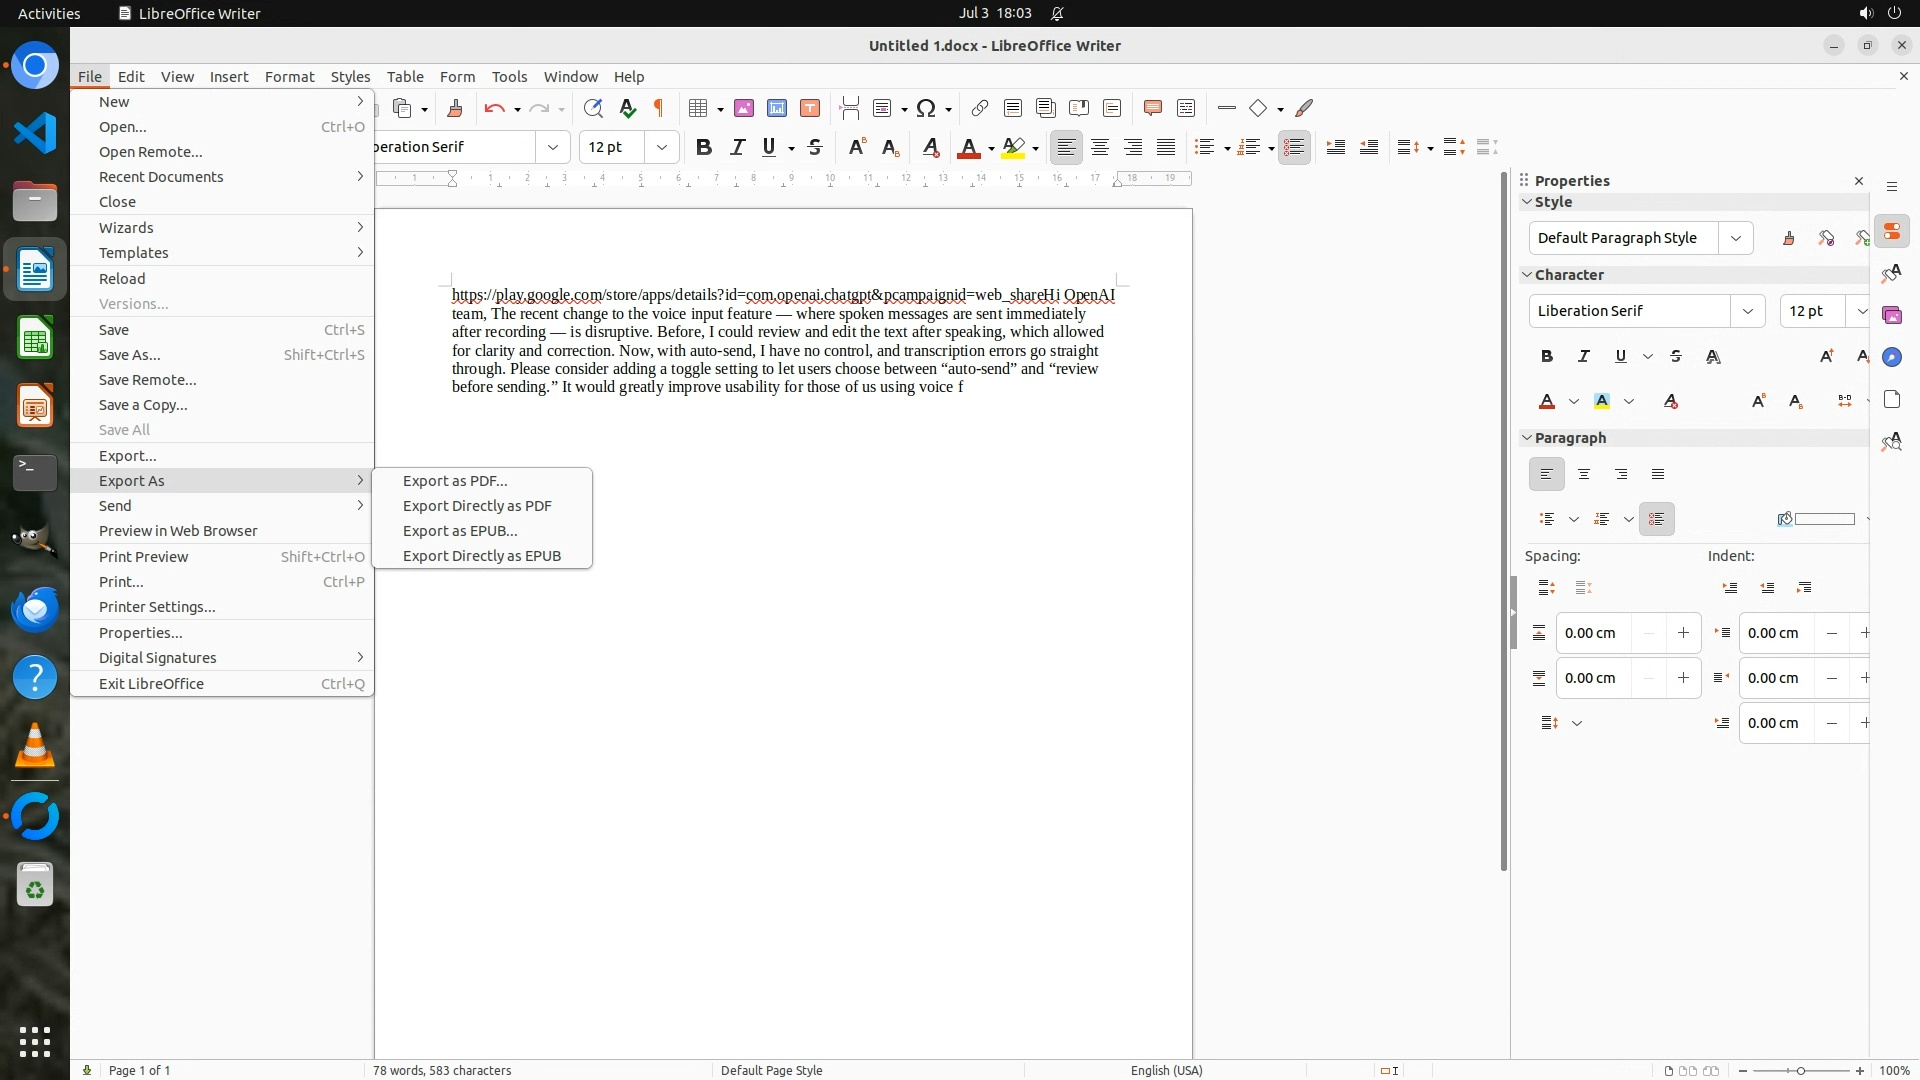
Task: Click the Undo arrow icon
Action: point(494,108)
